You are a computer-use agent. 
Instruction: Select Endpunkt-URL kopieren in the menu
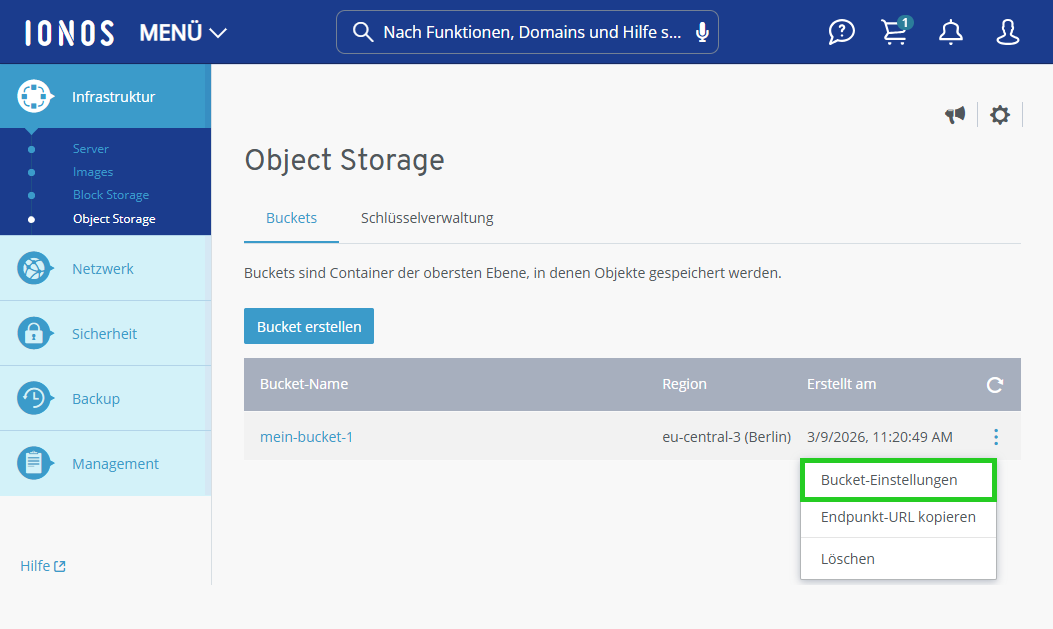[x=897, y=517]
